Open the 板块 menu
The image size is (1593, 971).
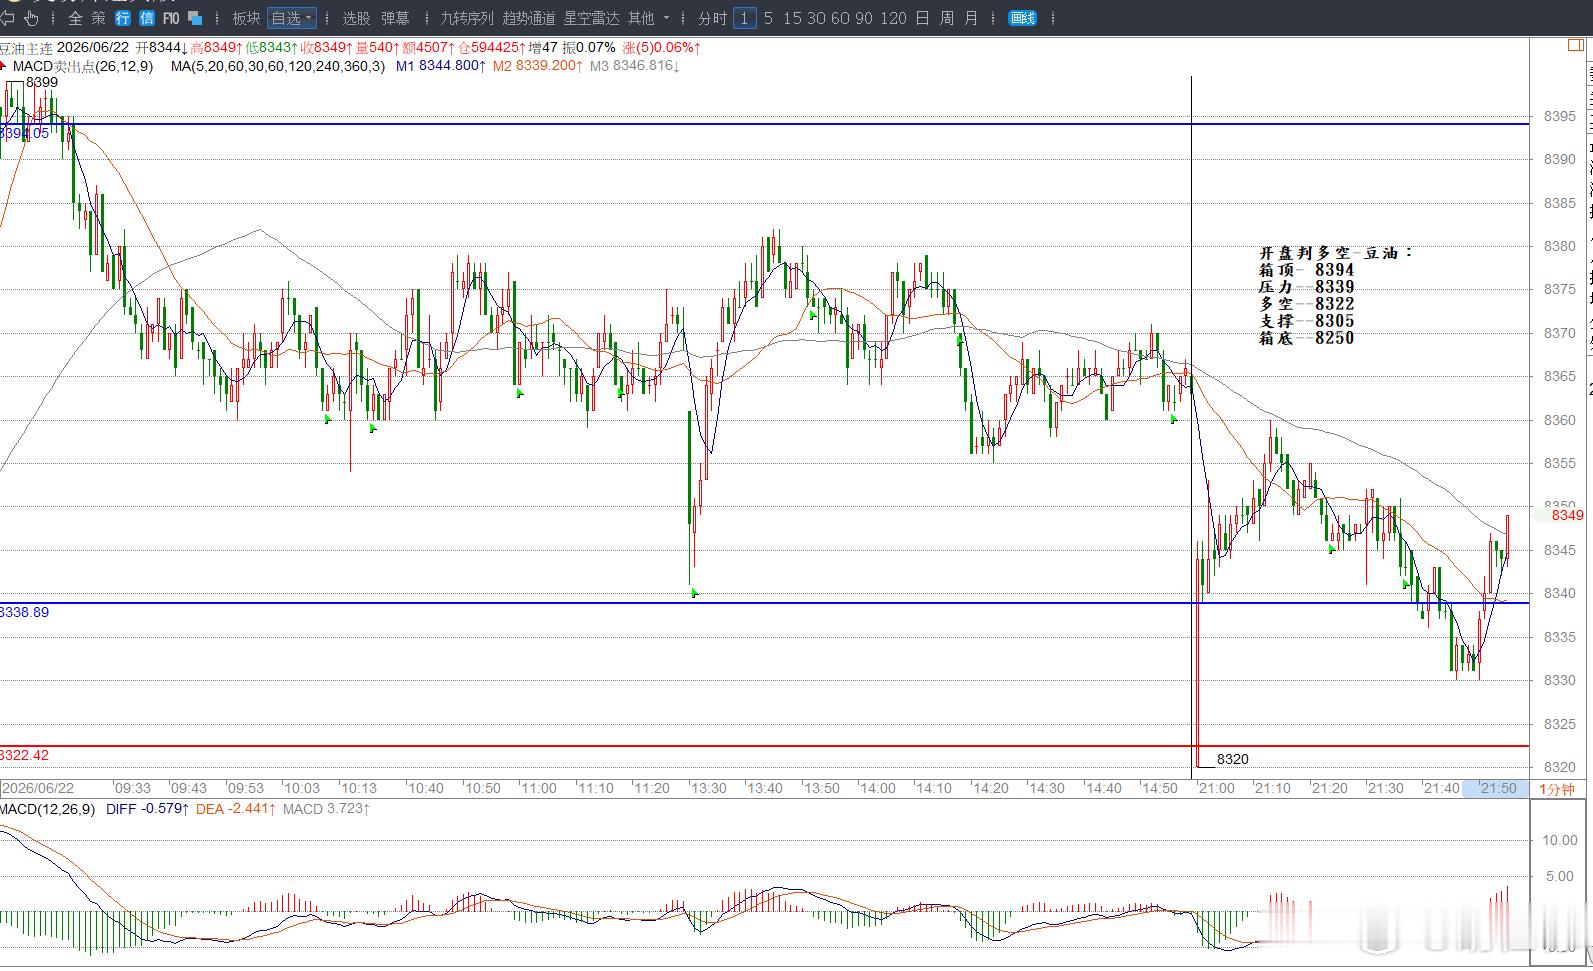pos(246,18)
